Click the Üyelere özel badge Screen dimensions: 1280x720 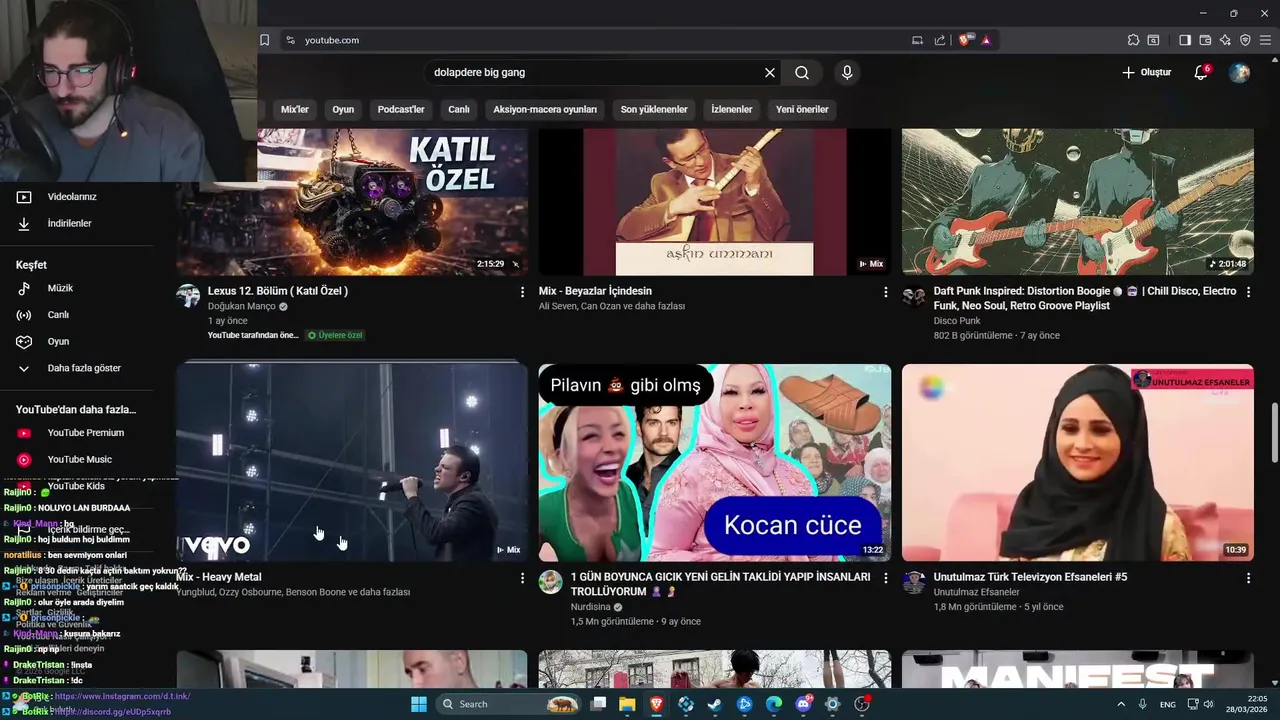(x=335, y=335)
